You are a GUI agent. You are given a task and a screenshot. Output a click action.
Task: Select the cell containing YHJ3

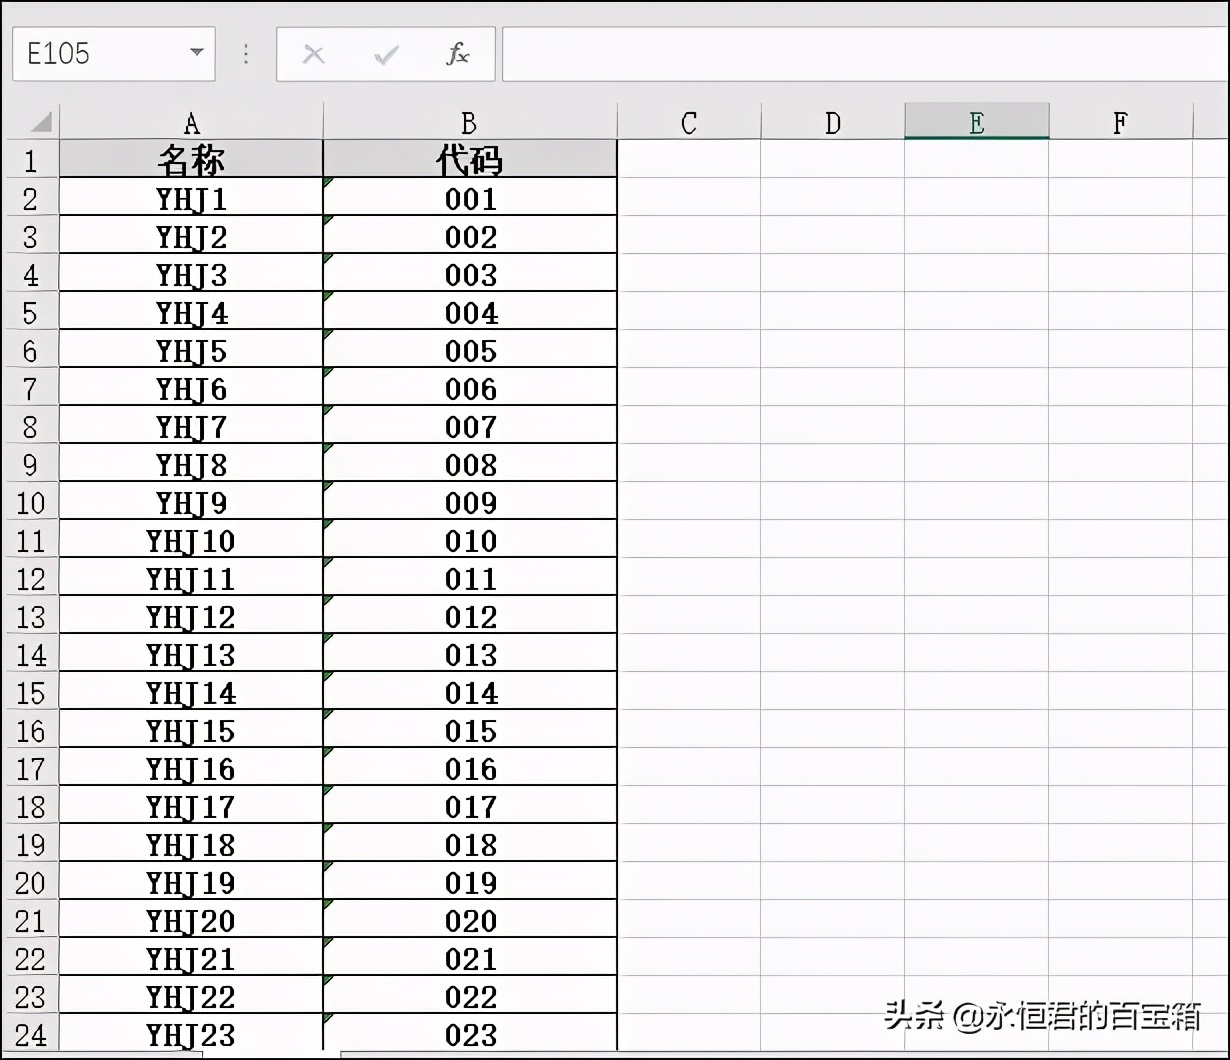point(191,274)
